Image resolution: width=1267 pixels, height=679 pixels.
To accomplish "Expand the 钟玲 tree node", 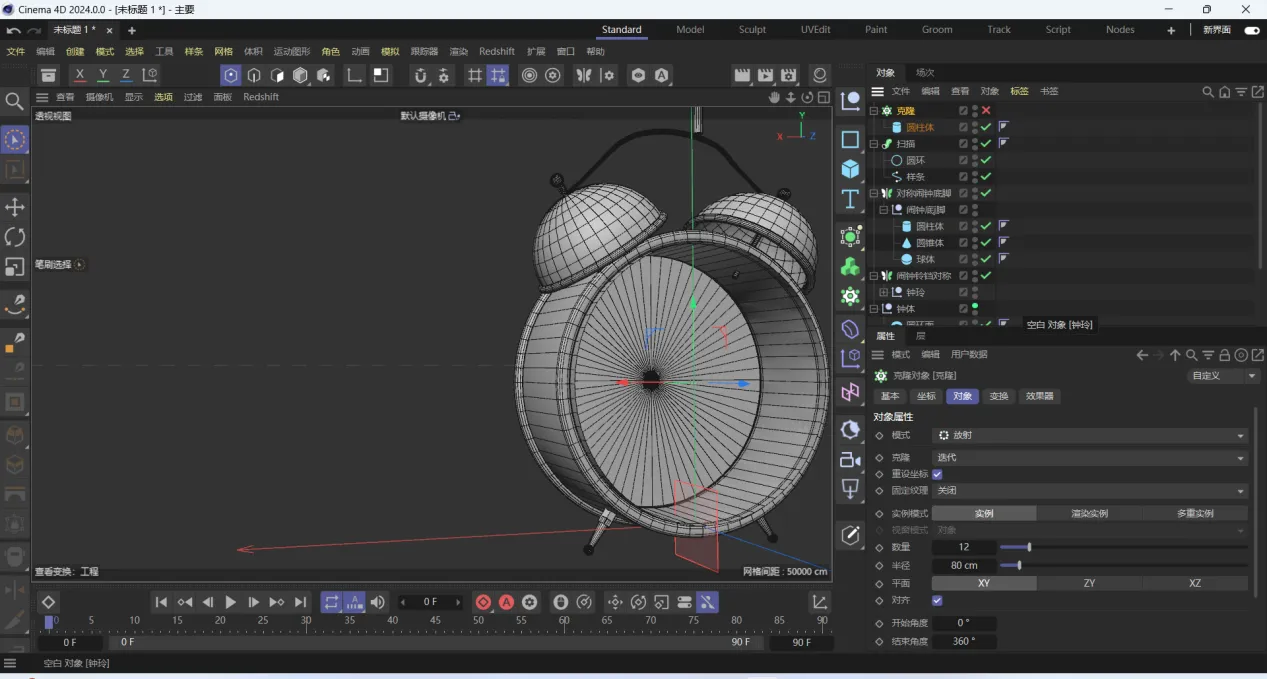I will tap(883, 293).
